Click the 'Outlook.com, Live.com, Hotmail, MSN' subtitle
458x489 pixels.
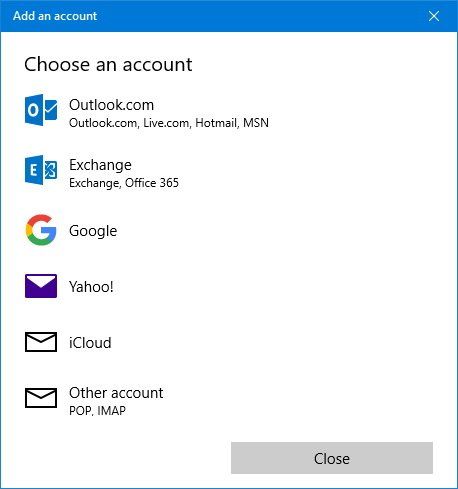pos(169,123)
